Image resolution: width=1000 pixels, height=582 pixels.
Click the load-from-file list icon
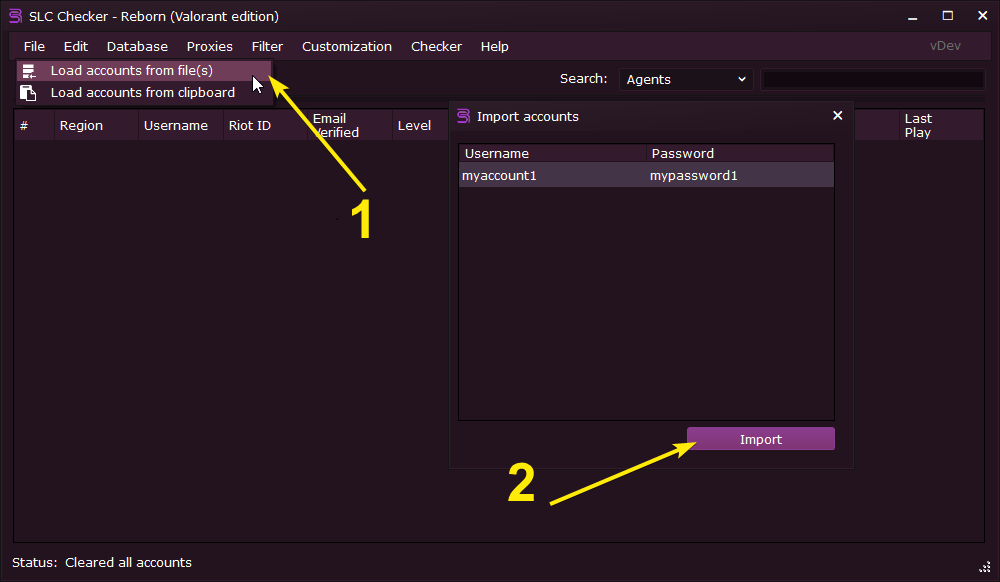[x=29, y=71]
